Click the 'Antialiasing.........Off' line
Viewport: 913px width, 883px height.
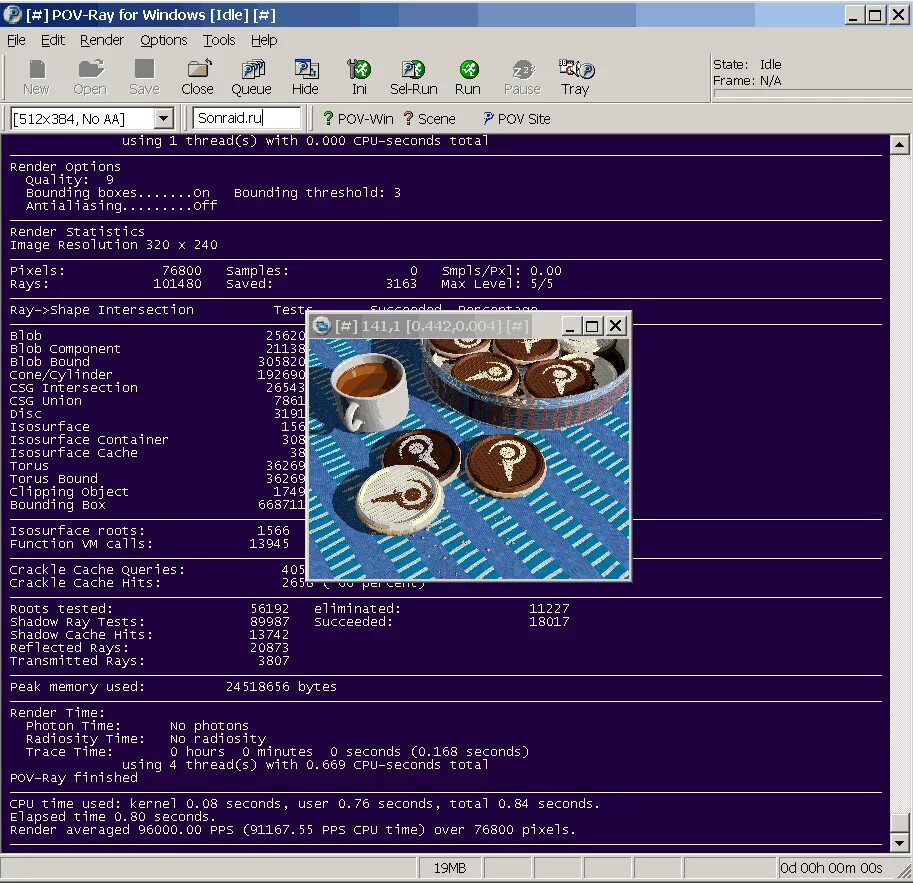pos(121,206)
